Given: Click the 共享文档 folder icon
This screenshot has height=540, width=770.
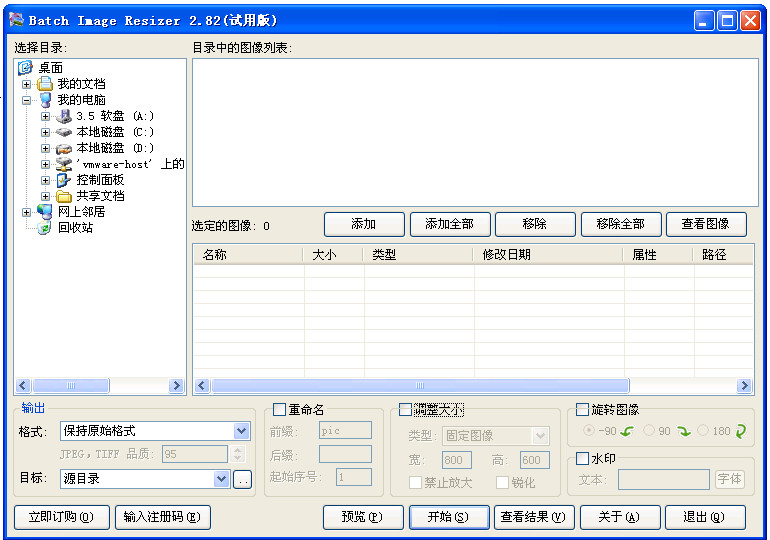Looking at the screenshot, I should [64, 196].
